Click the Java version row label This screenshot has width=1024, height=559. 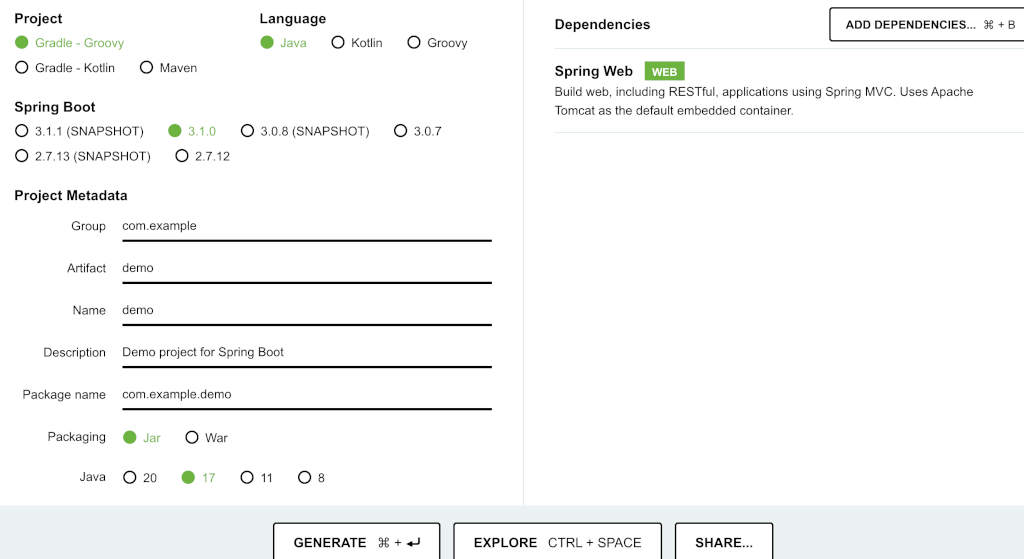(93, 477)
